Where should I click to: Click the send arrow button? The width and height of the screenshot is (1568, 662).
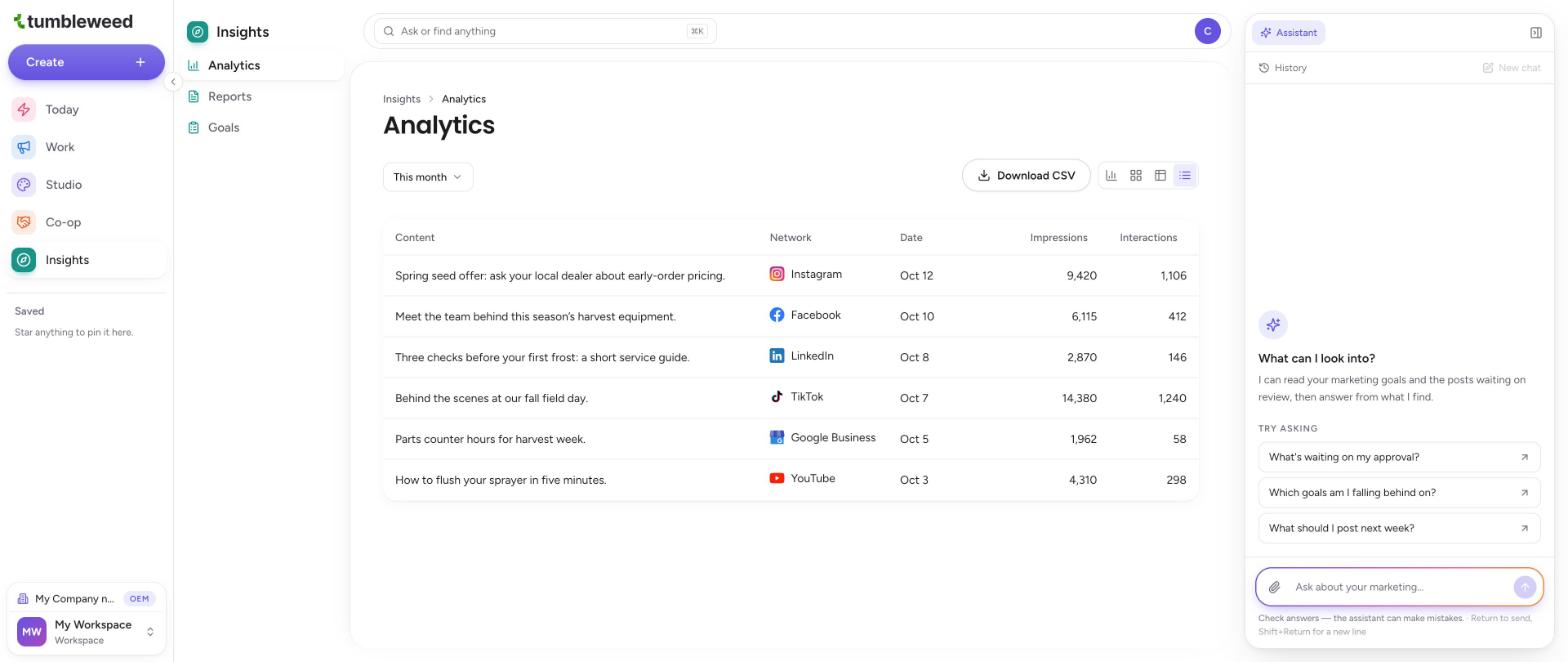click(1524, 588)
